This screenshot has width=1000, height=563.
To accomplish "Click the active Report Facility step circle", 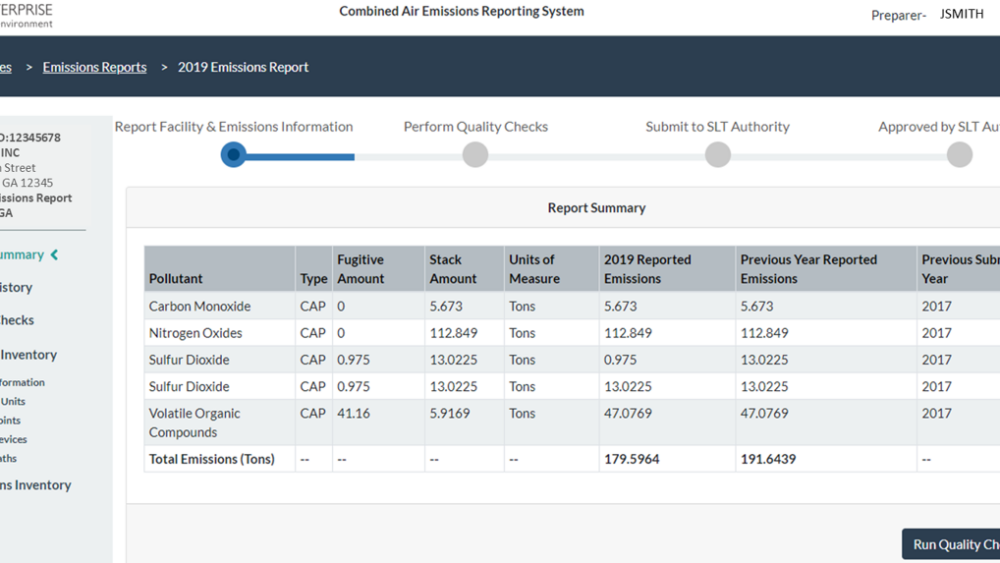I will click(x=233, y=155).
